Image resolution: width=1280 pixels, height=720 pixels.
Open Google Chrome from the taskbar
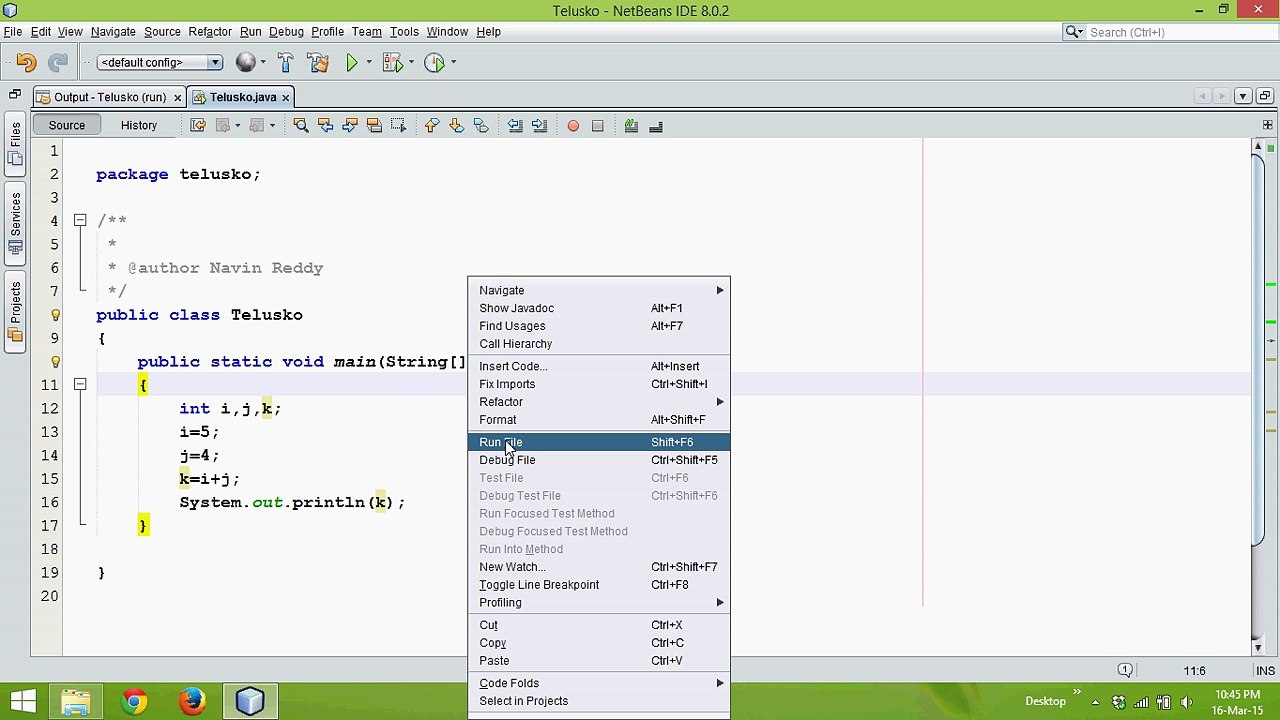[134, 702]
